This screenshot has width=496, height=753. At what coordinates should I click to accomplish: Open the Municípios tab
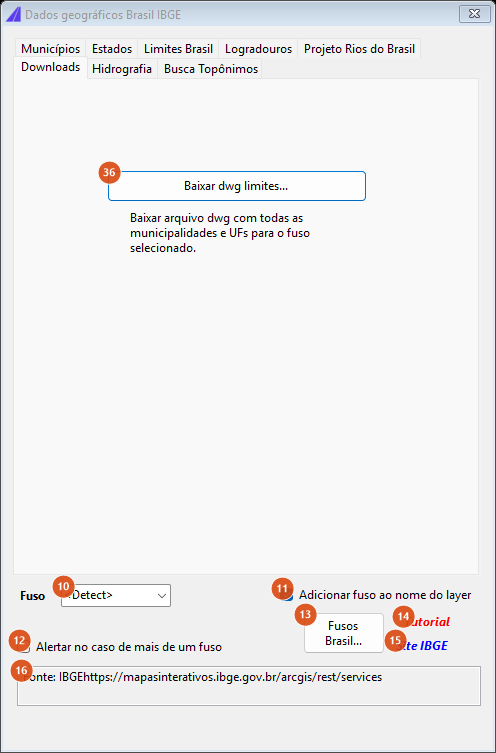pos(50,49)
